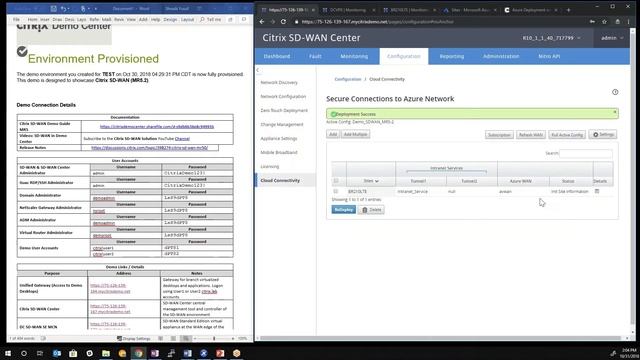The height and width of the screenshot is (360, 640).
Task: Open Word Quick Access Toolbar customize dropdown
Action: click(96, 9)
